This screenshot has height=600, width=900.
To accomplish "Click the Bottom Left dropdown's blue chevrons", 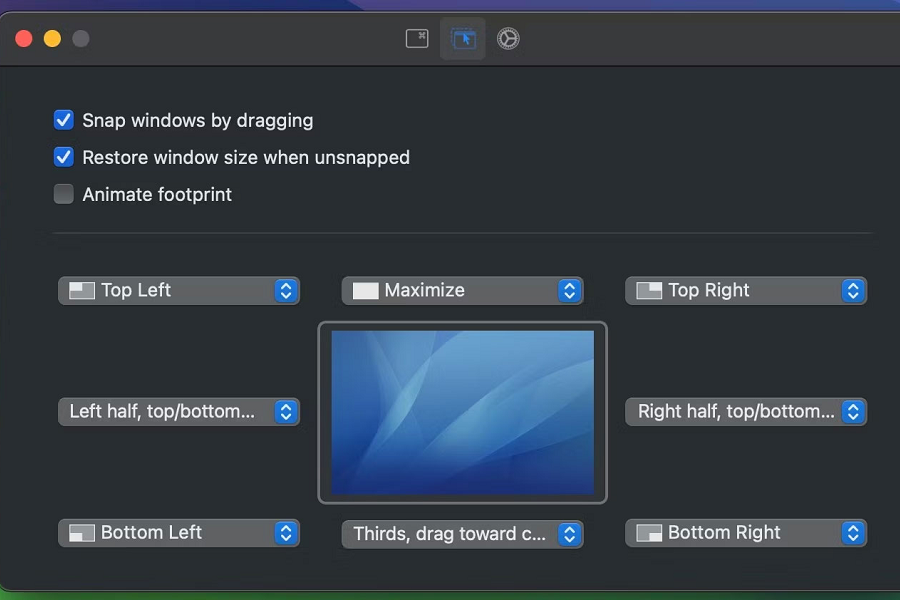I will coord(286,533).
